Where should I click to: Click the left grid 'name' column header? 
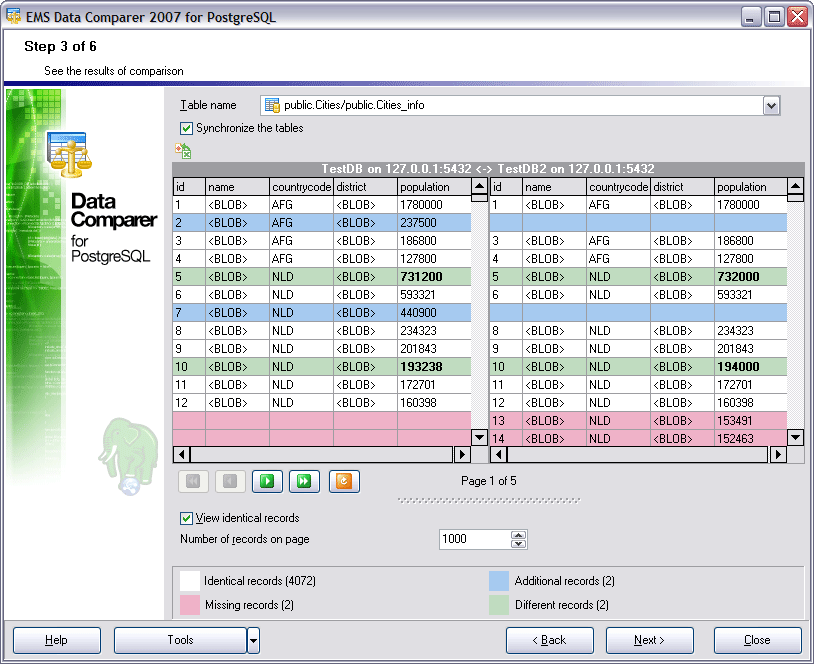pyautogui.click(x=237, y=187)
